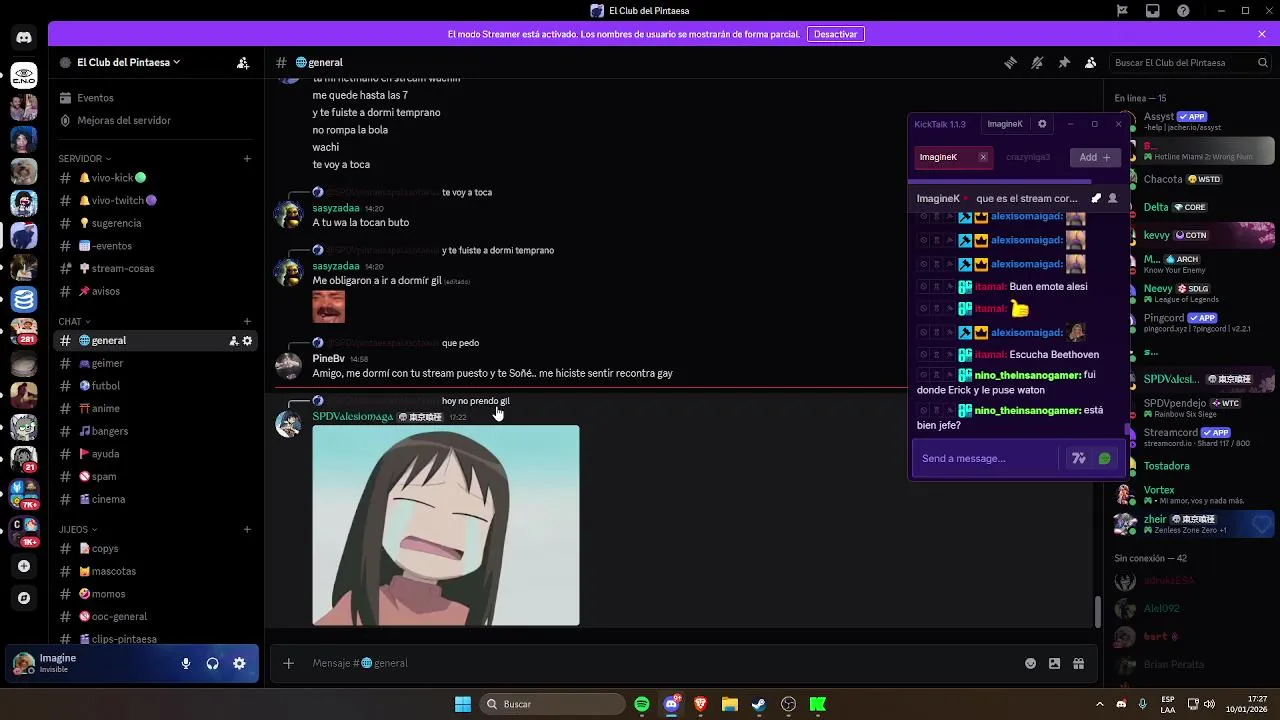Switch to the bangers channel
Screen dimensions: 1280x720
(155, 431)
